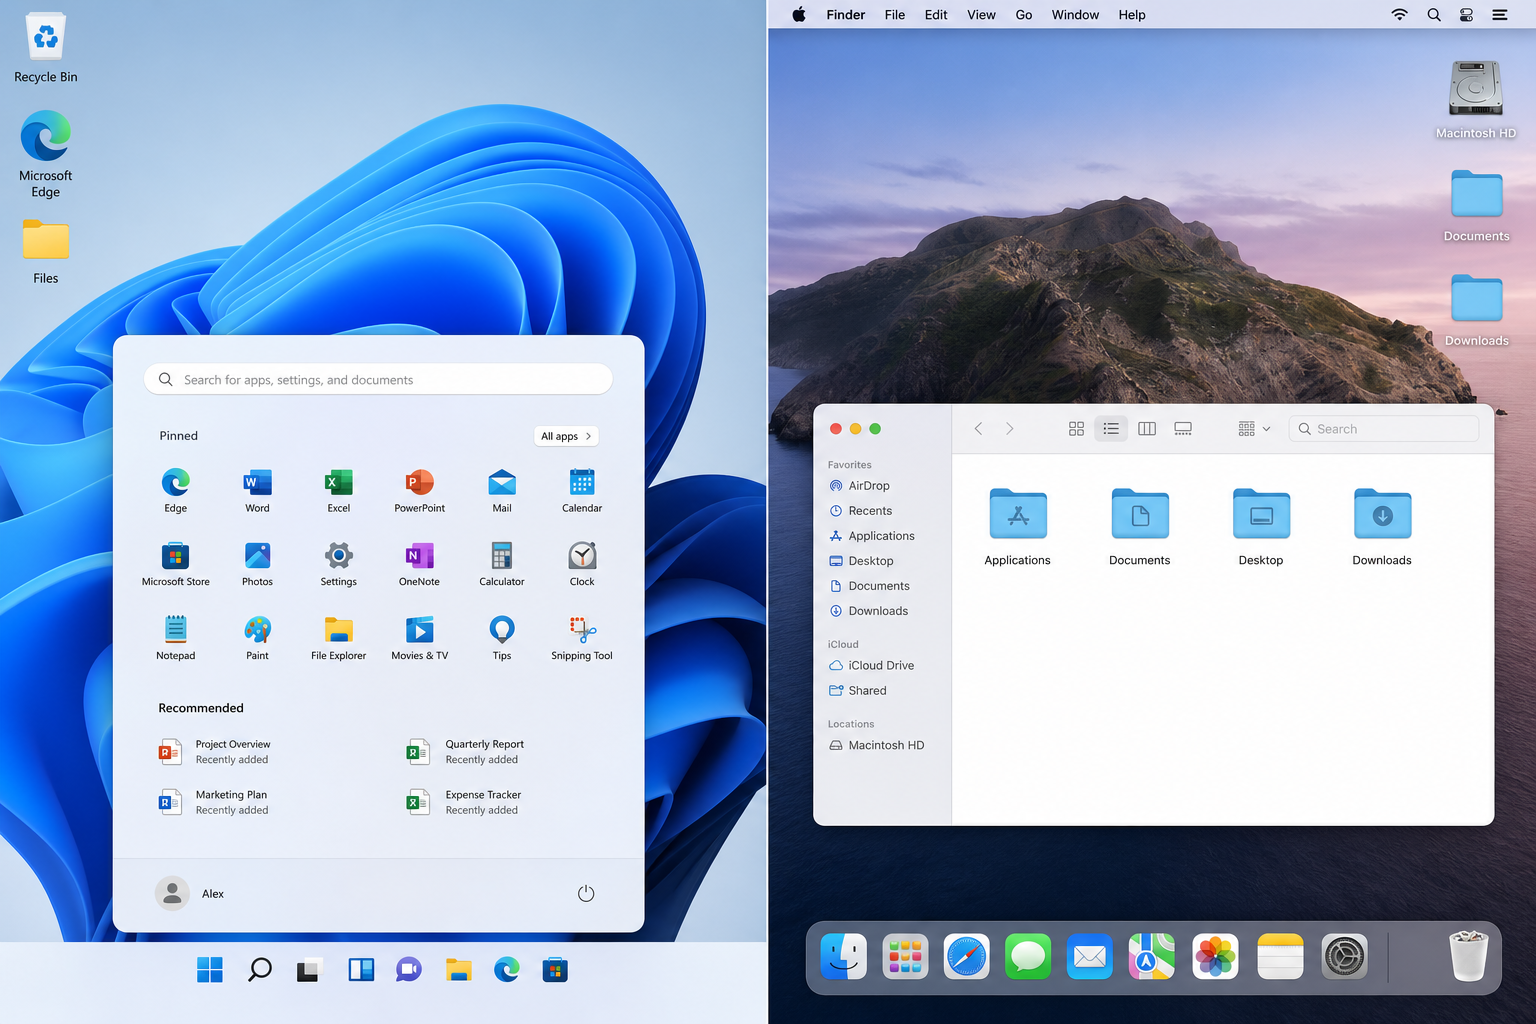
Task: Open Alex user account profile
Action: point(190,893)
